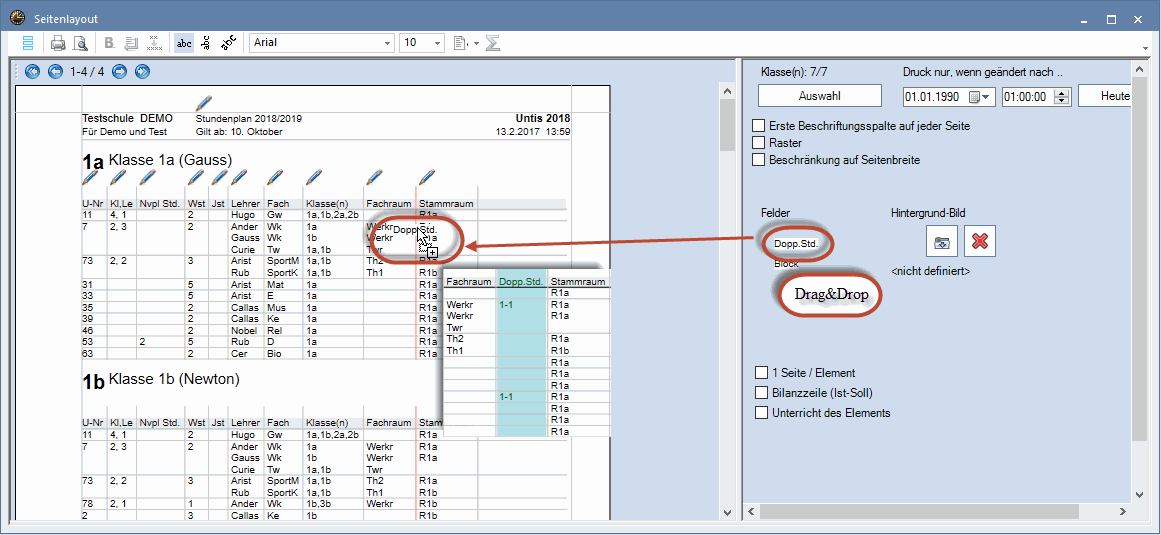The image size is (1161, 535).
Task: Open the Arial font dropdown
Action: pos(387,43)
